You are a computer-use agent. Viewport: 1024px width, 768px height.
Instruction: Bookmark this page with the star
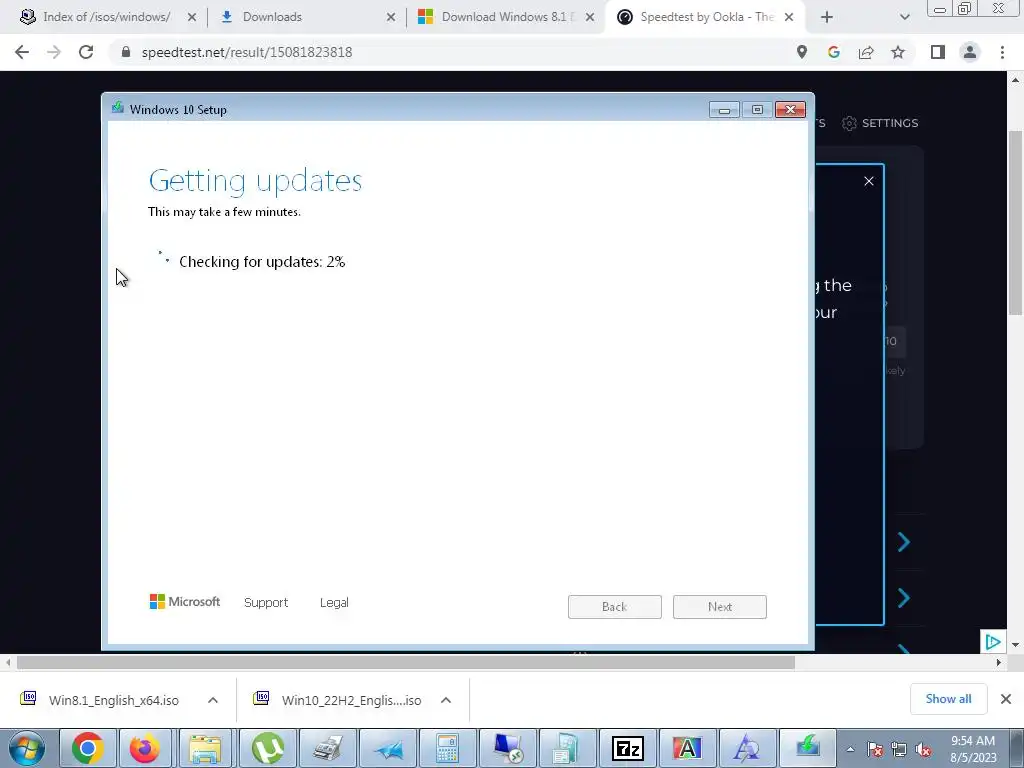[898, 52]
